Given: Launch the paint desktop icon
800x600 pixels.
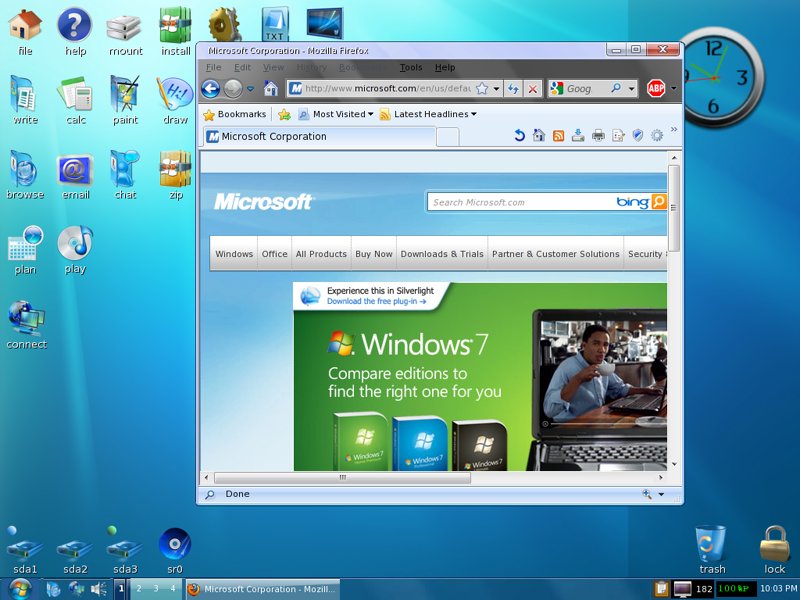Looking at the screenshot, I should click(x=125, y=101).
